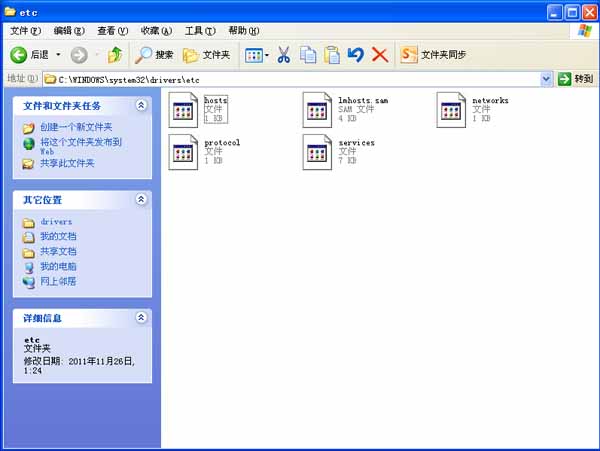
Task: Click the 网上邻居 network icon
Action: (28, 283)
